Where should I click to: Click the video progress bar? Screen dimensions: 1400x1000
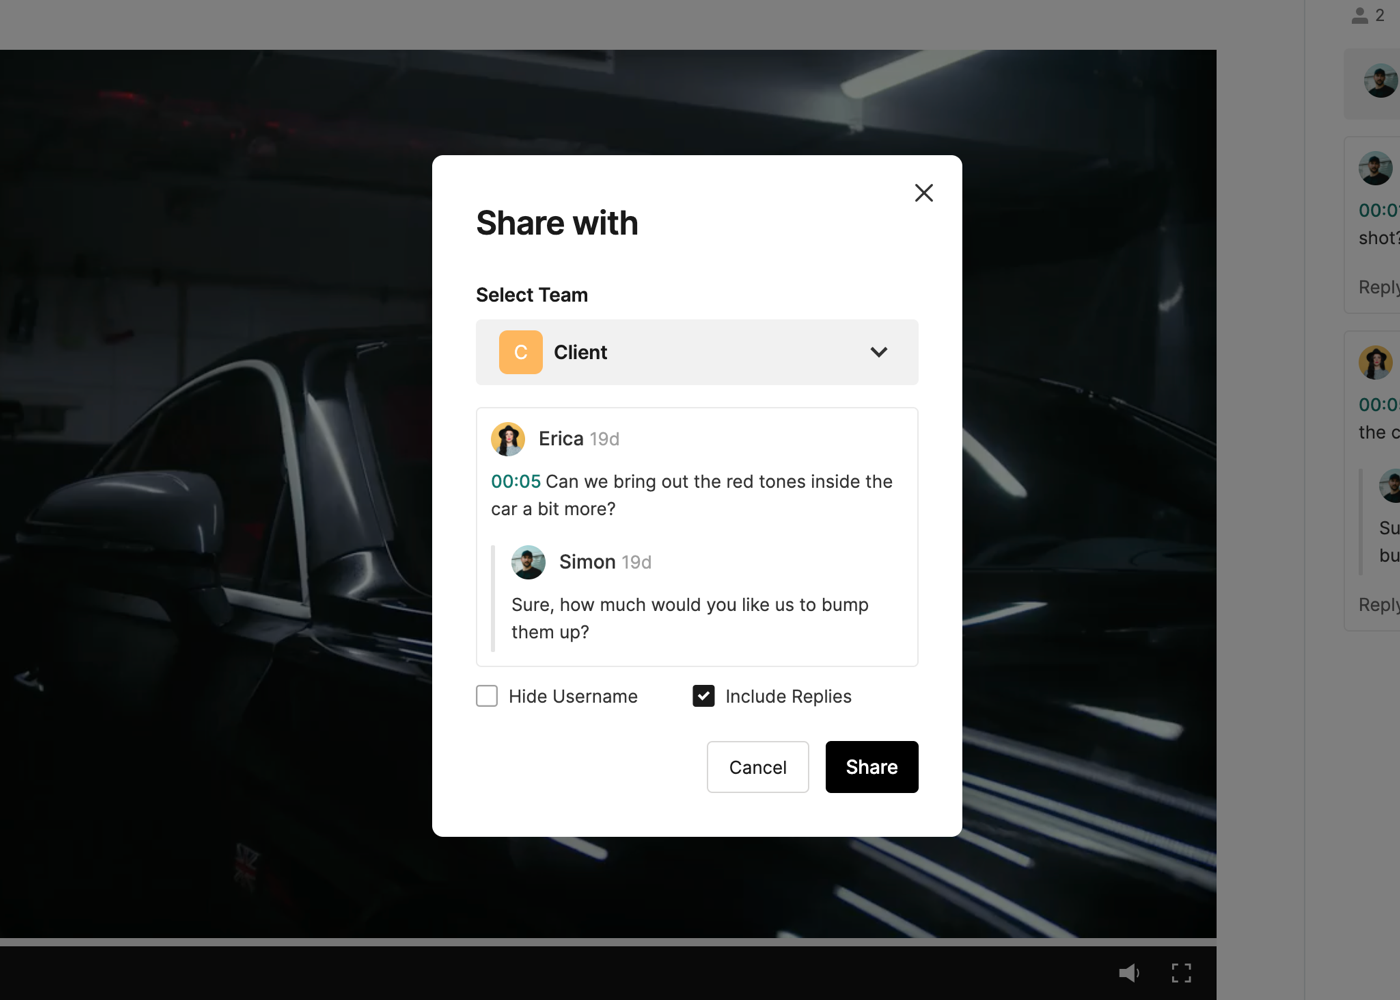(608, 942)
